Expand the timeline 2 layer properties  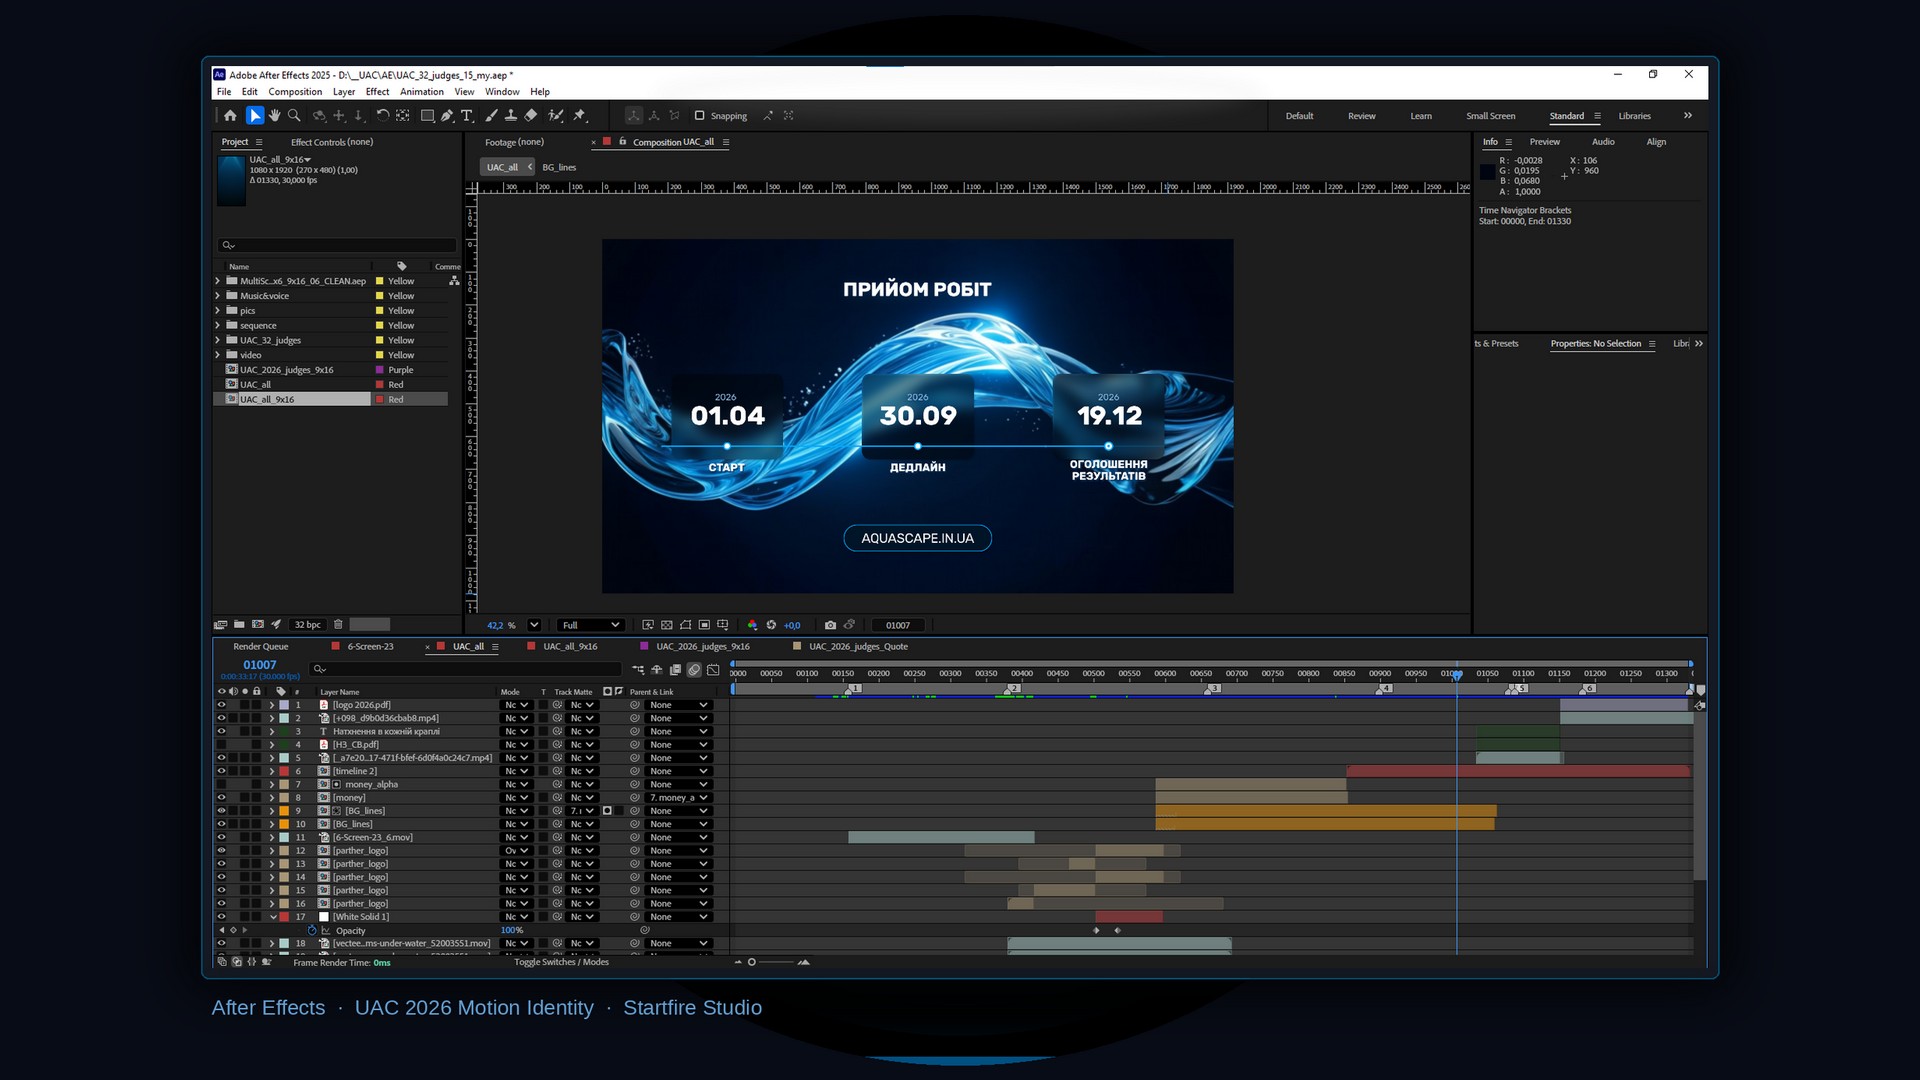[x=272, y=771]
